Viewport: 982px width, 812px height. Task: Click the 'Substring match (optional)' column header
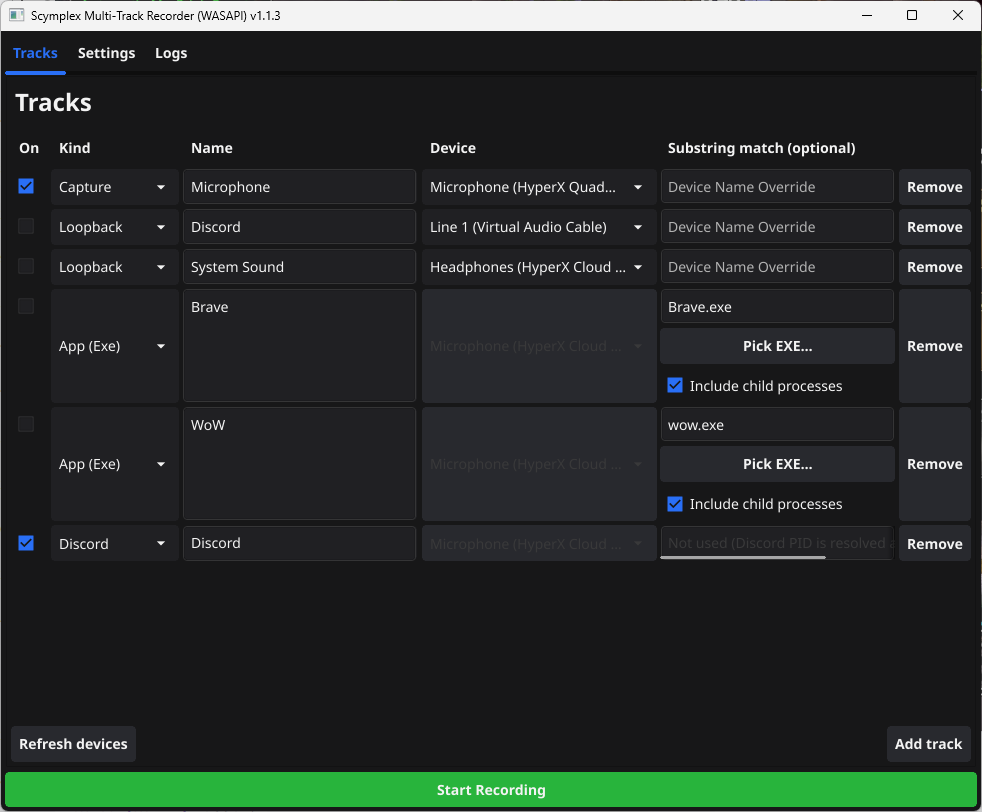[762, 148]
